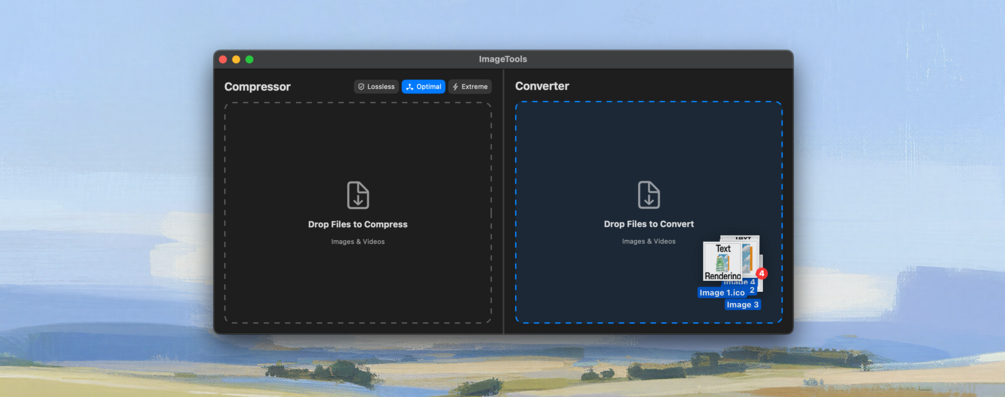Close the ImageTools window

pos(223,59)
